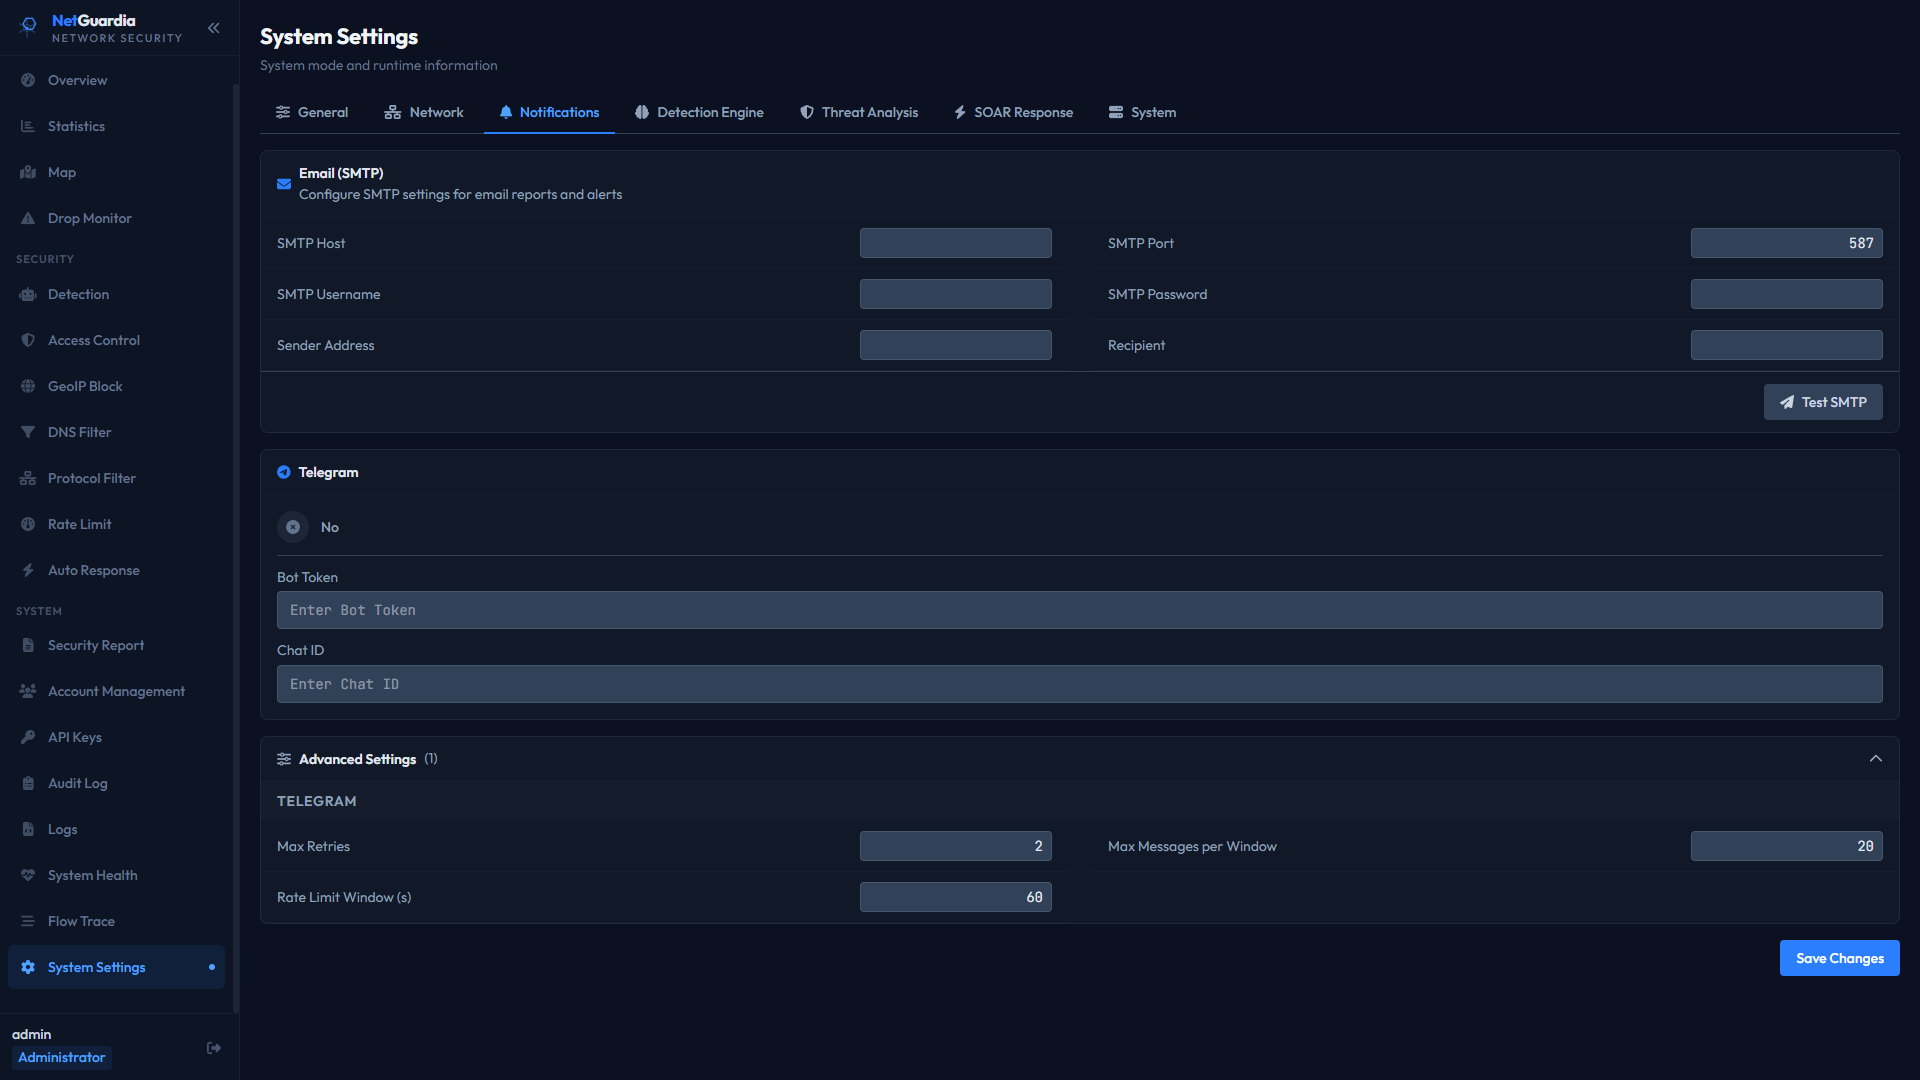The image size is (1920, 1080).
Task: Toggle the Telegram enable switch showing No
Action: [x=293, y=527]
